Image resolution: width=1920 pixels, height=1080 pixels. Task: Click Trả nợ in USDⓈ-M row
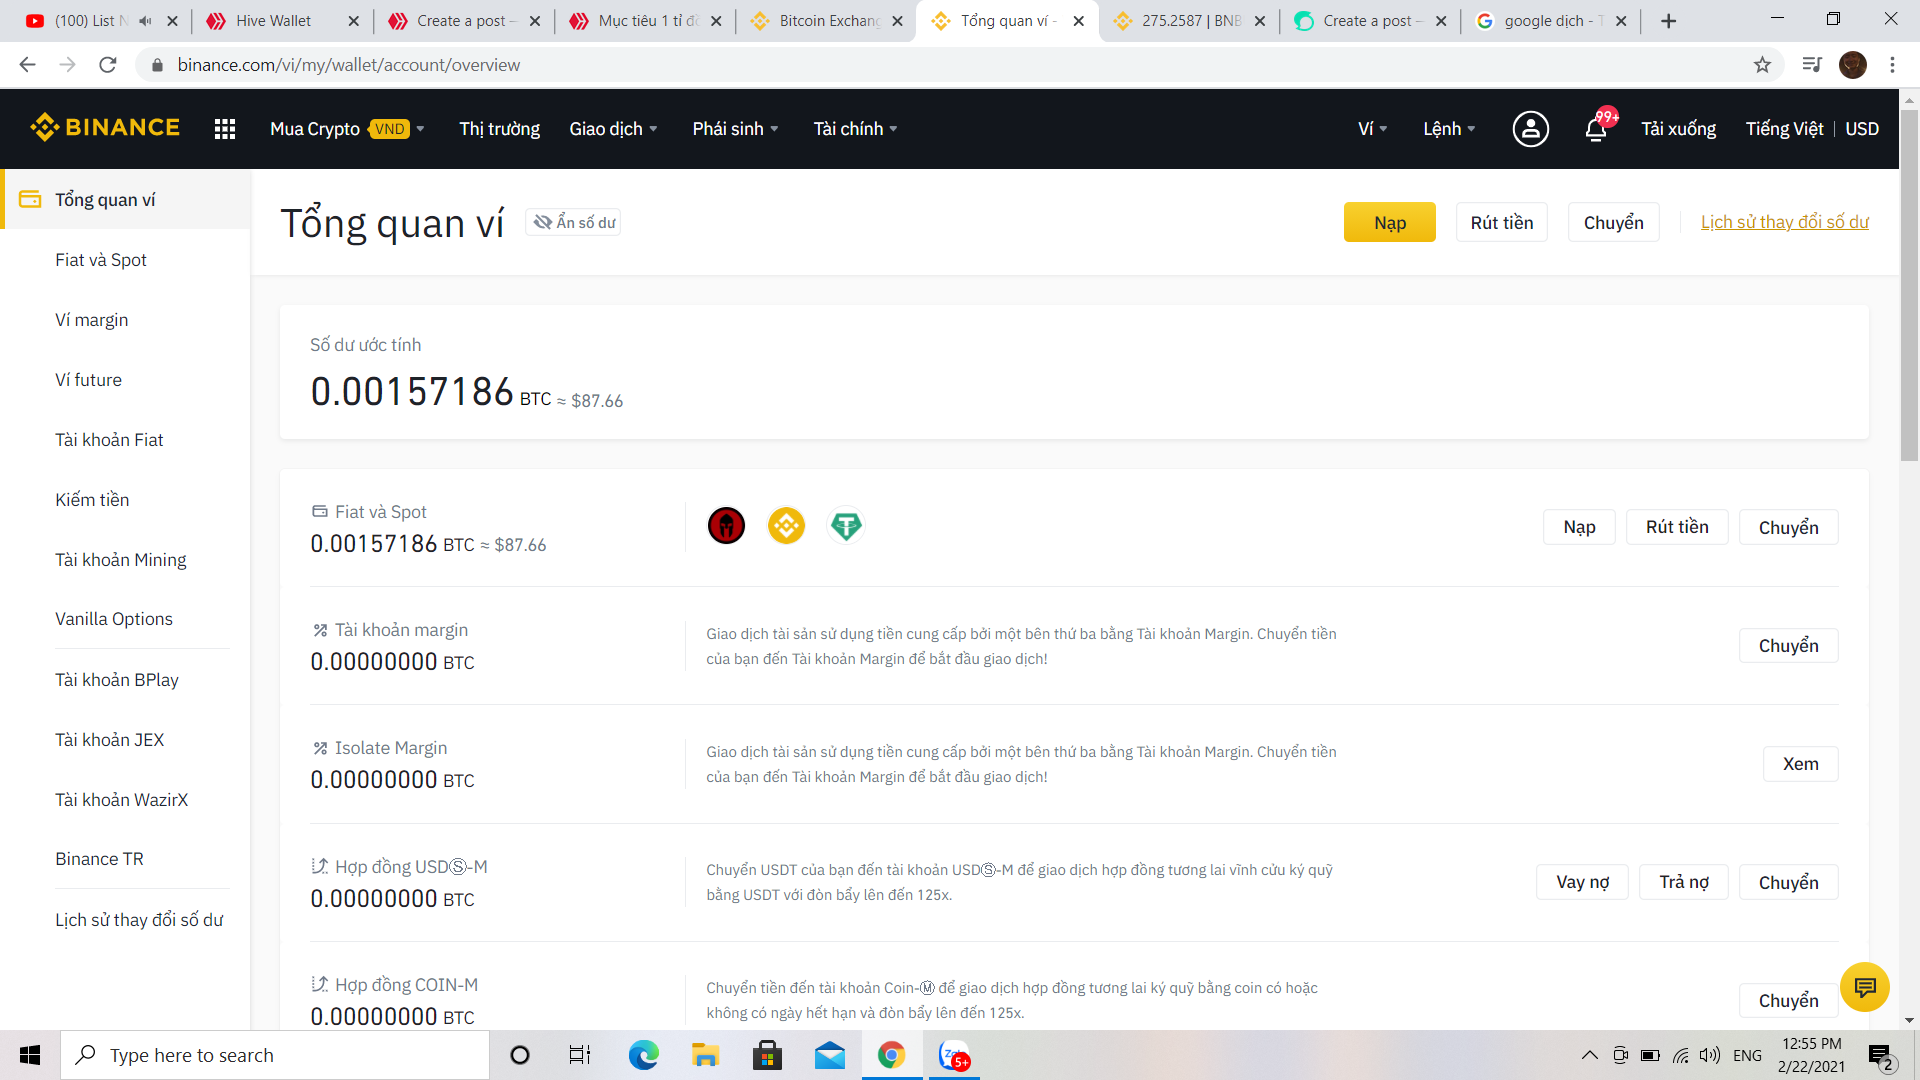[1684, 882]
